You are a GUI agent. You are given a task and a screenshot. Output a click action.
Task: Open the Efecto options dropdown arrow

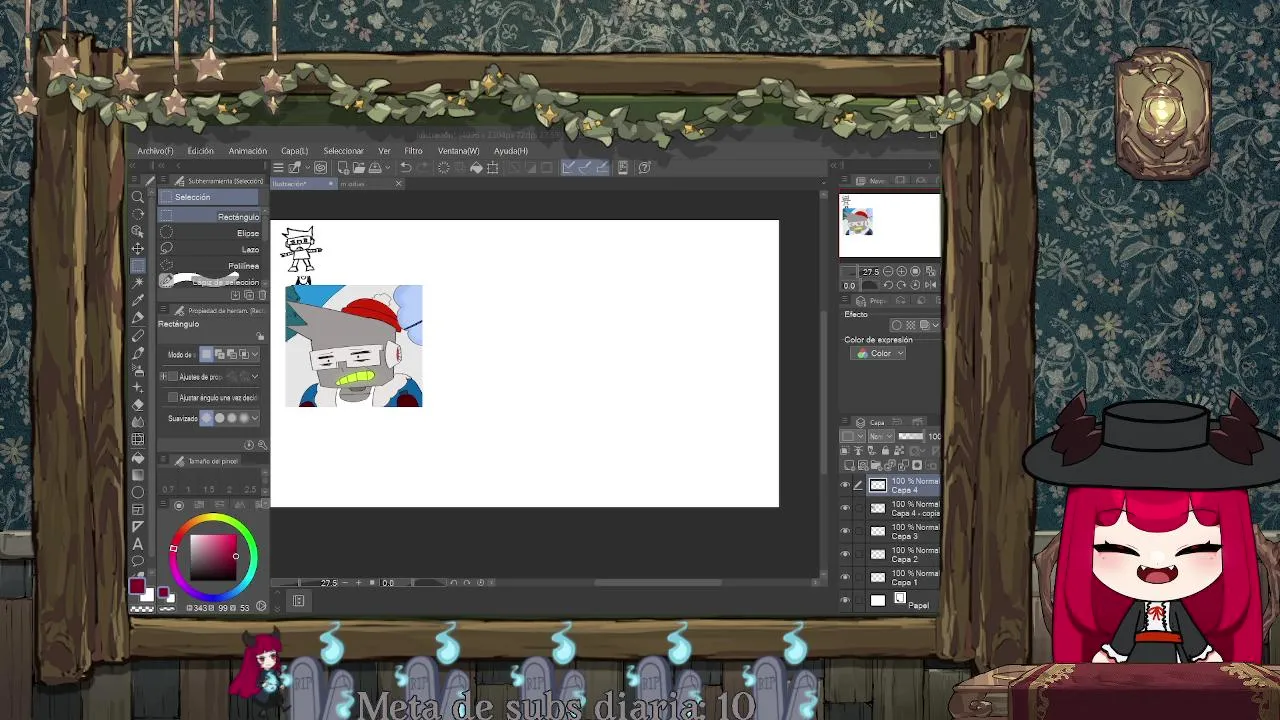tap(936, 325)
